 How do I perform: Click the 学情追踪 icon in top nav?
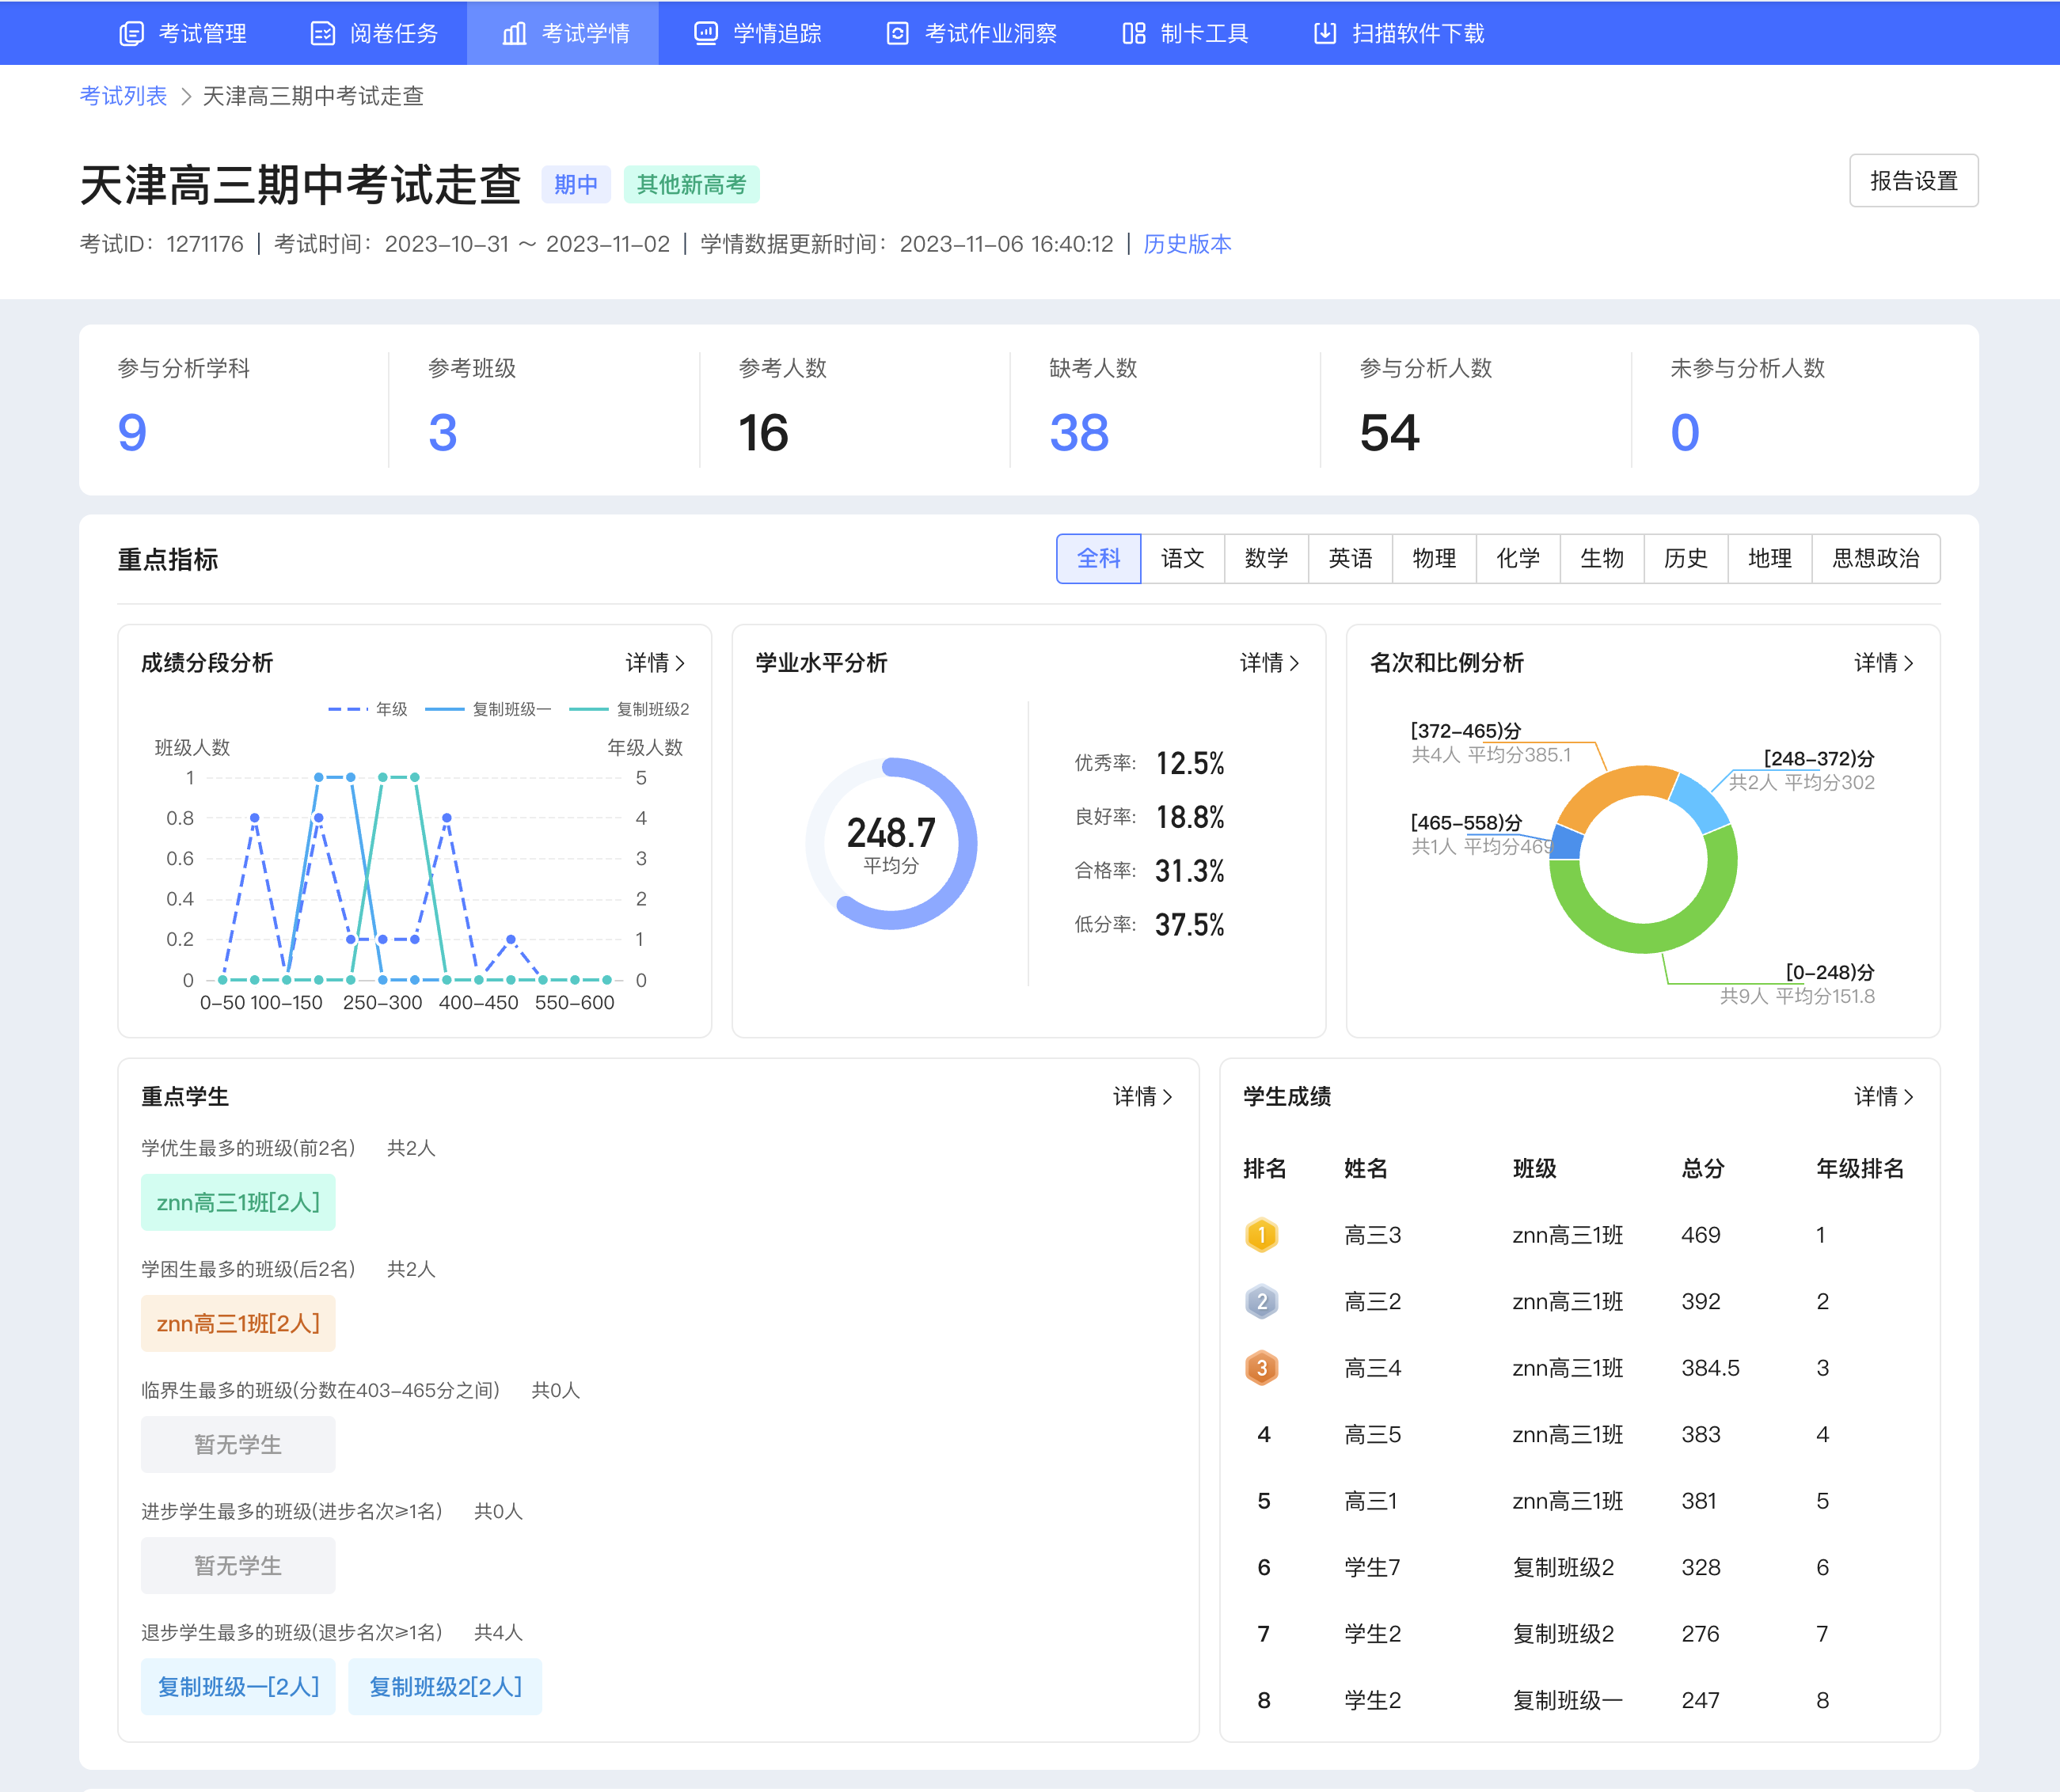coord(706,34)
